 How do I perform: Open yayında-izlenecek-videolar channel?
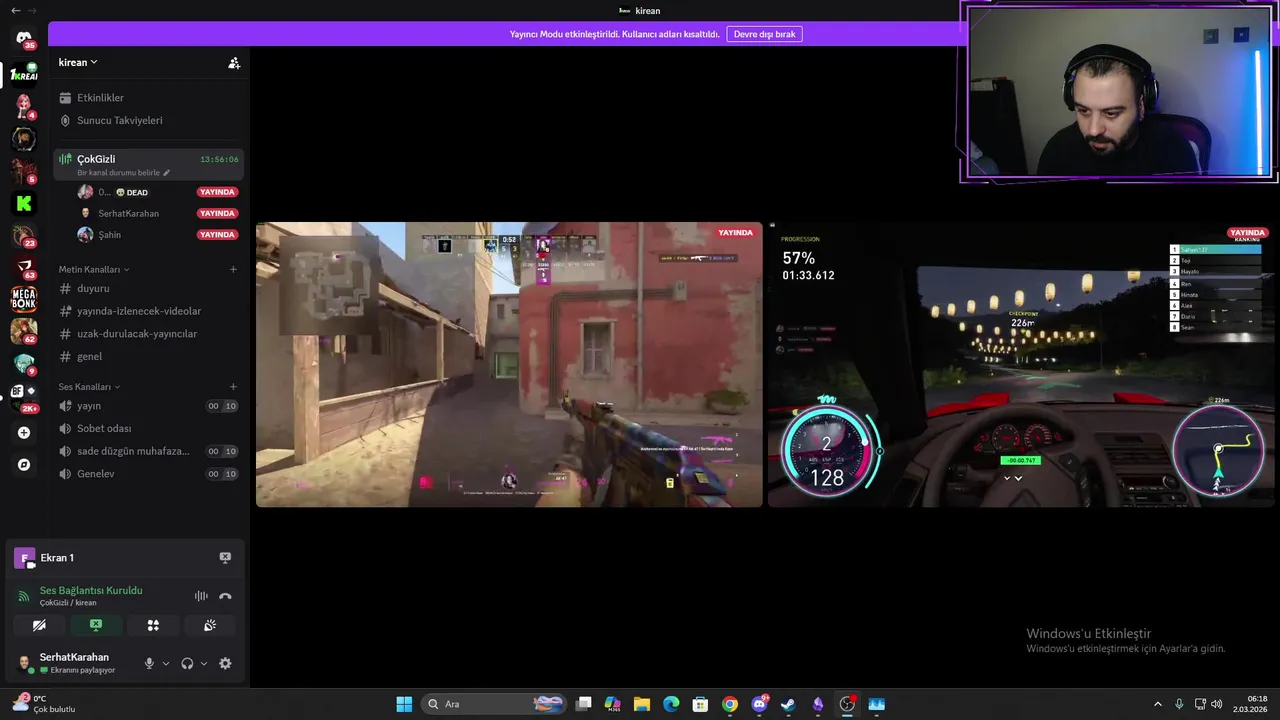148,311
